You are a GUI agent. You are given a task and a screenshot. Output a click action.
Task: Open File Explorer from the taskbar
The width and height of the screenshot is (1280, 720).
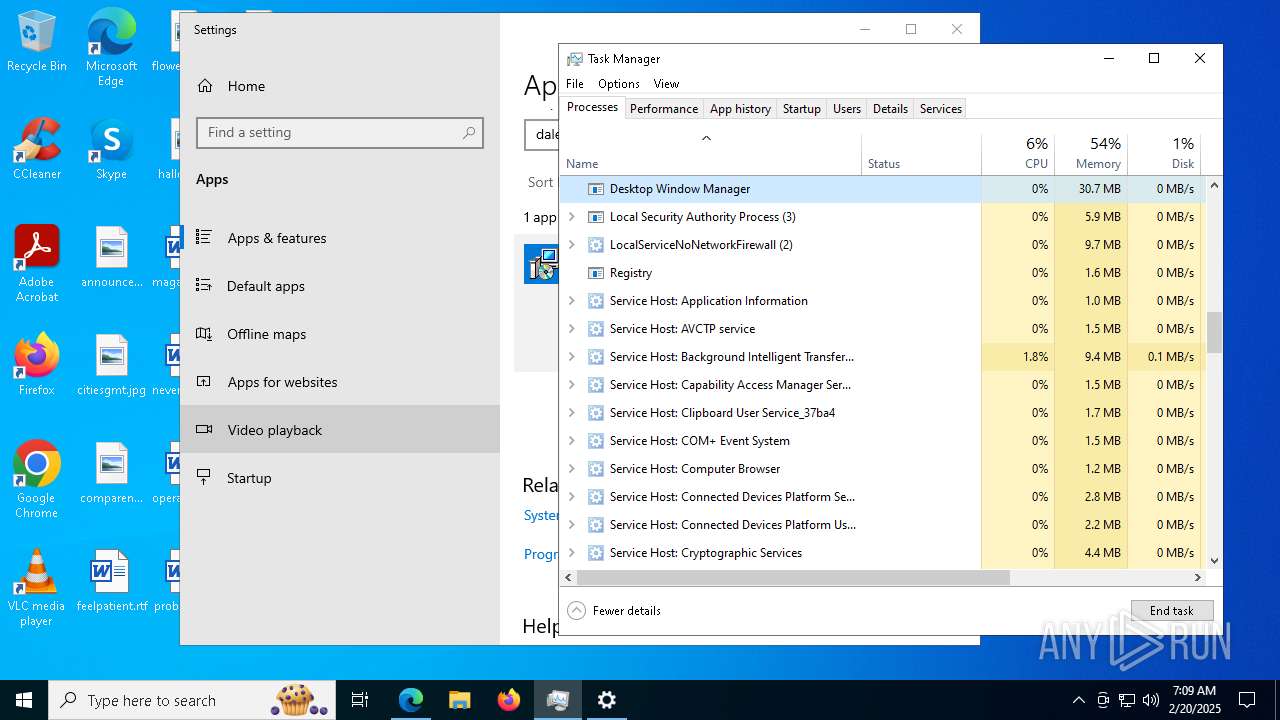pyautogui.click(x=460, y=700)
